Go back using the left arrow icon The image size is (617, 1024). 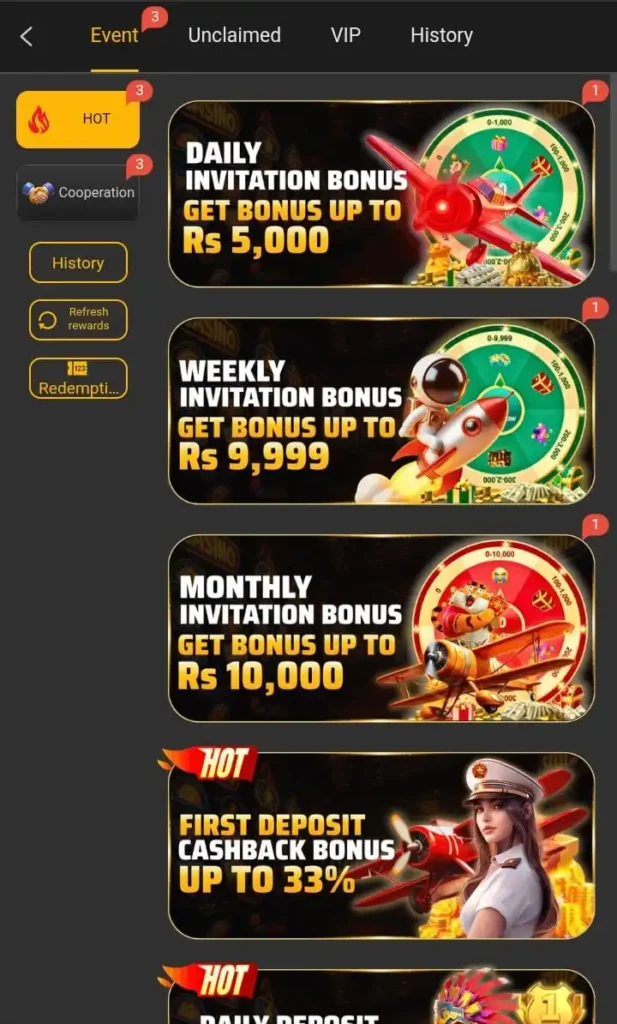(x=26, y=37)
